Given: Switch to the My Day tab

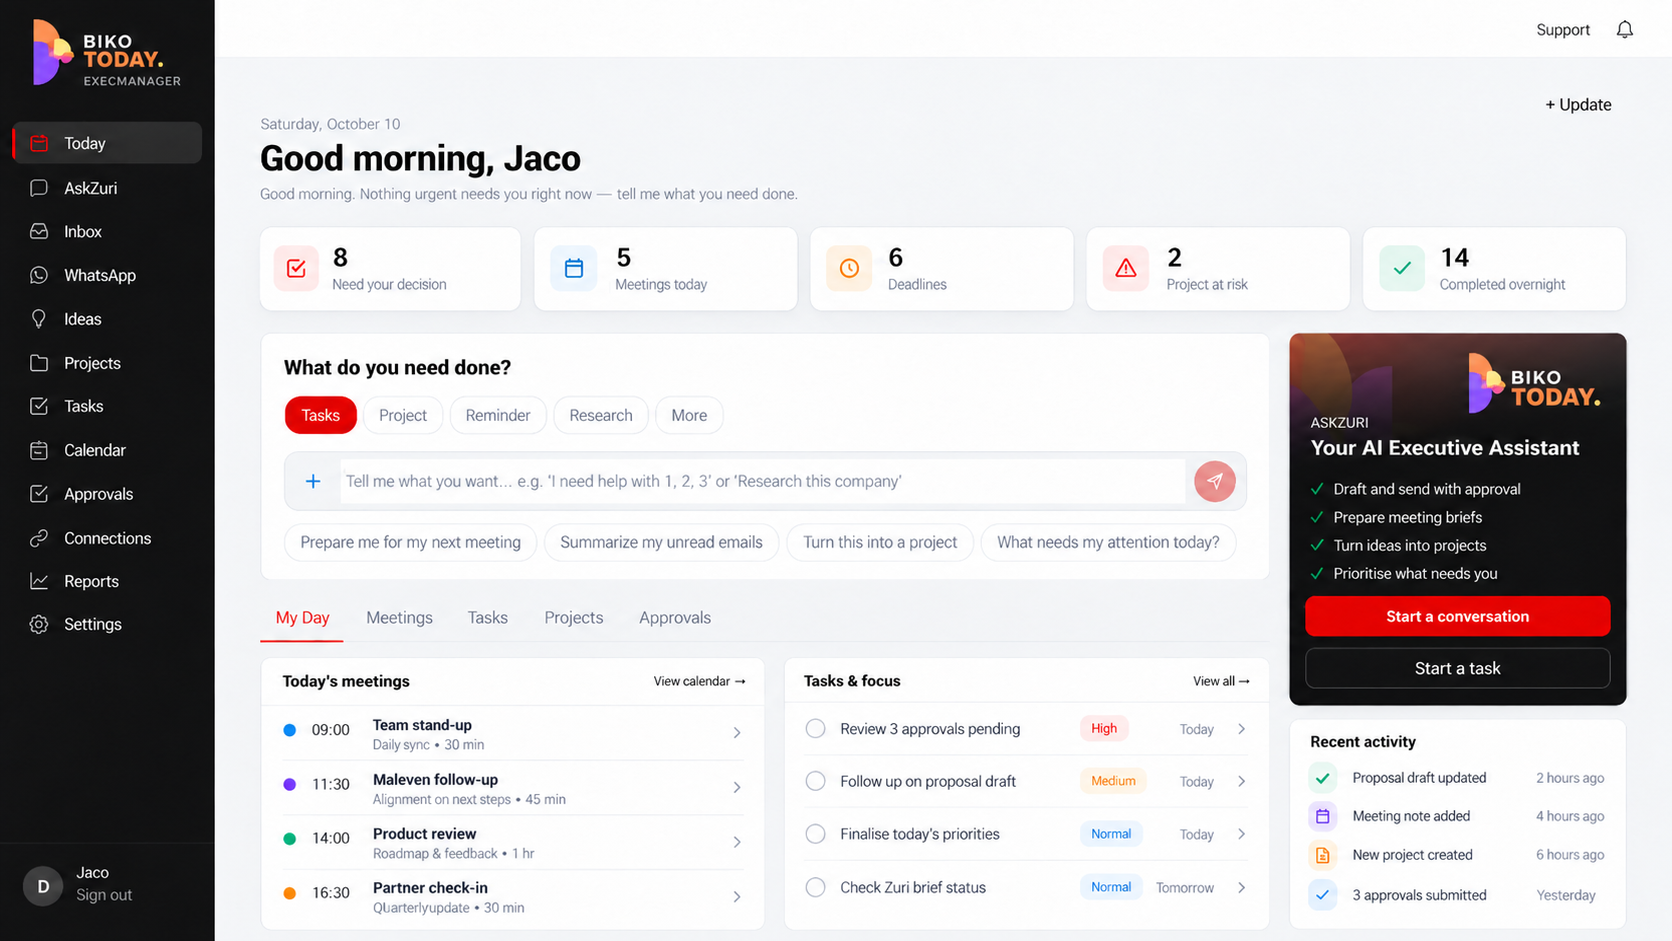Looking at the screenshot, I should pos(302,618).
